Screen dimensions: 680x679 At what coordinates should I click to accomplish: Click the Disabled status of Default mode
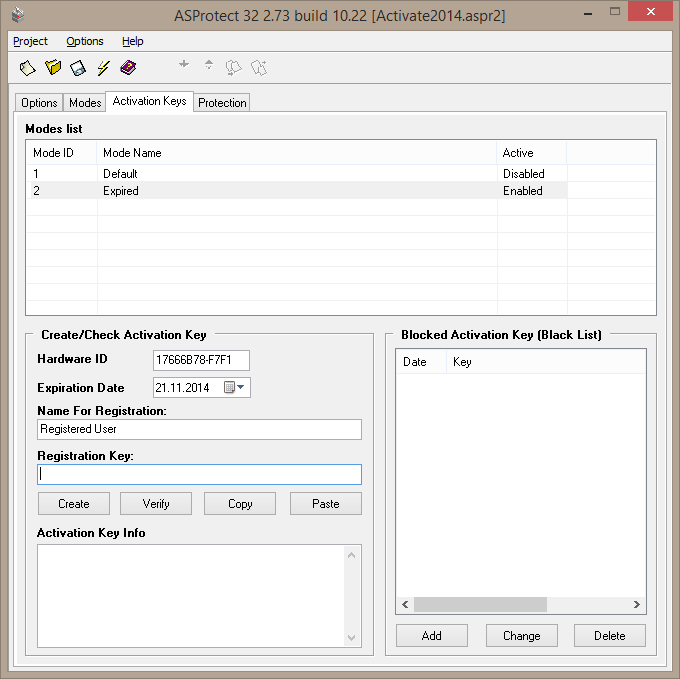point(523,174)
